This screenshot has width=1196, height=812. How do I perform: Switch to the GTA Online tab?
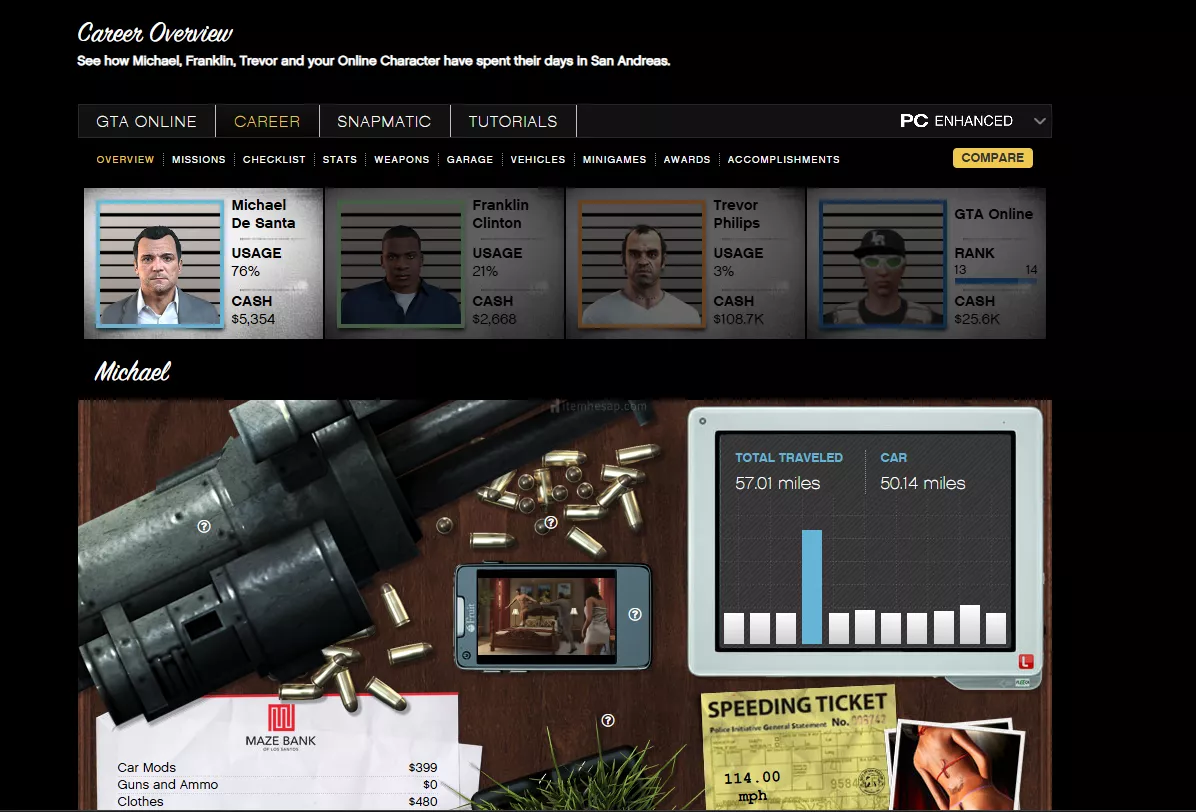tap(146, 121)
